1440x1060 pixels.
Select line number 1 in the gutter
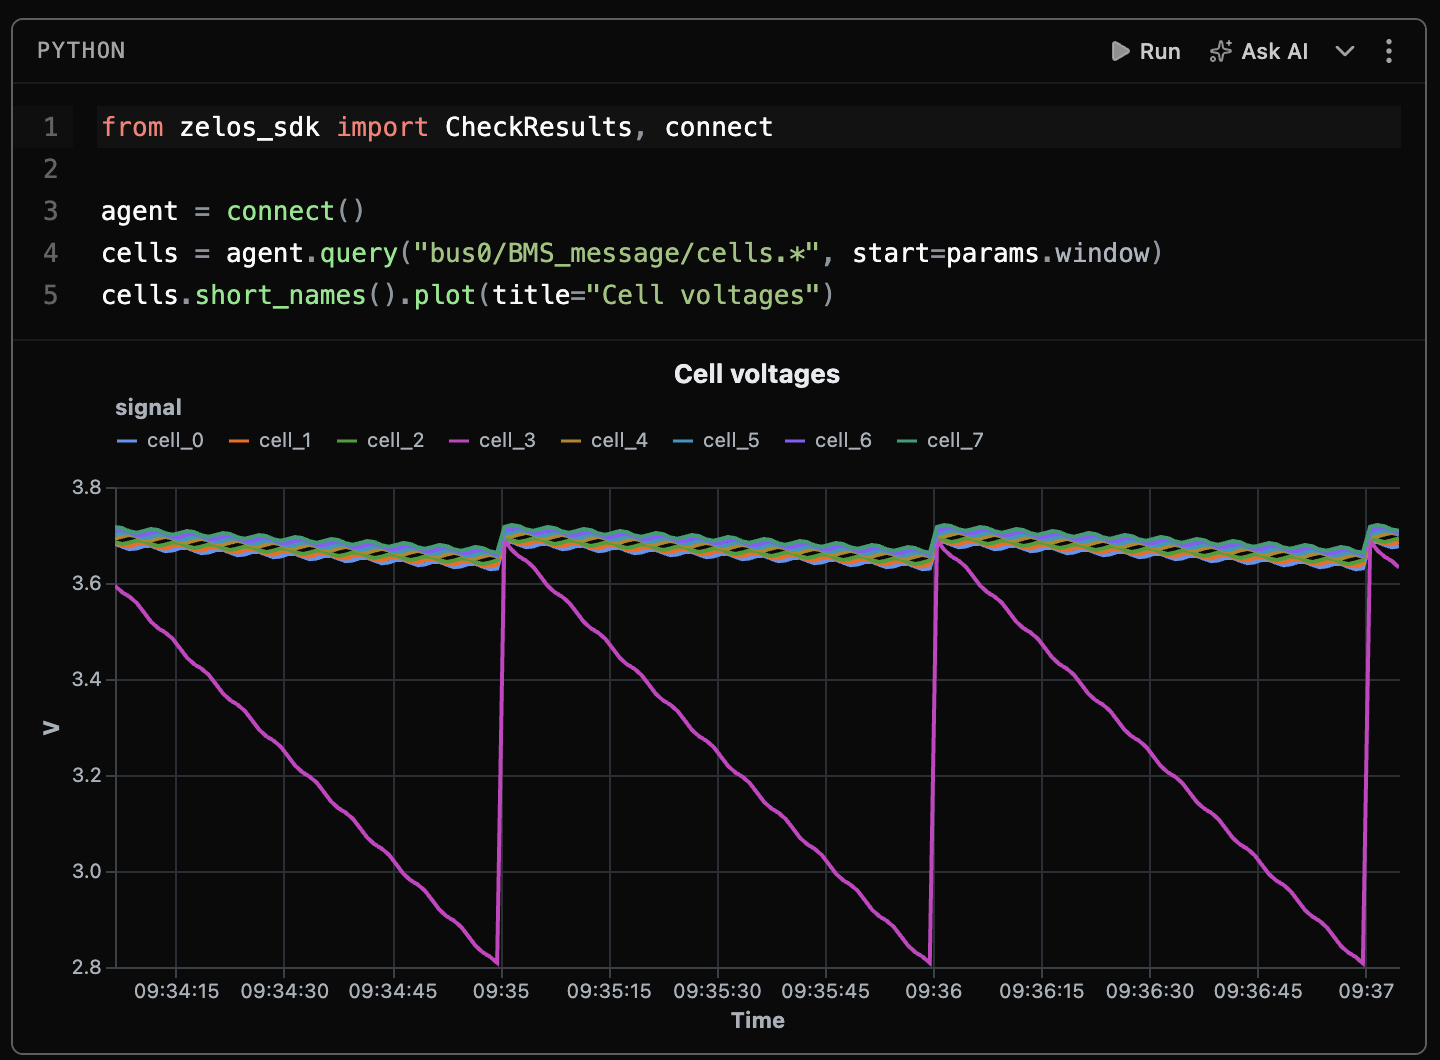[x=51, y=127]
